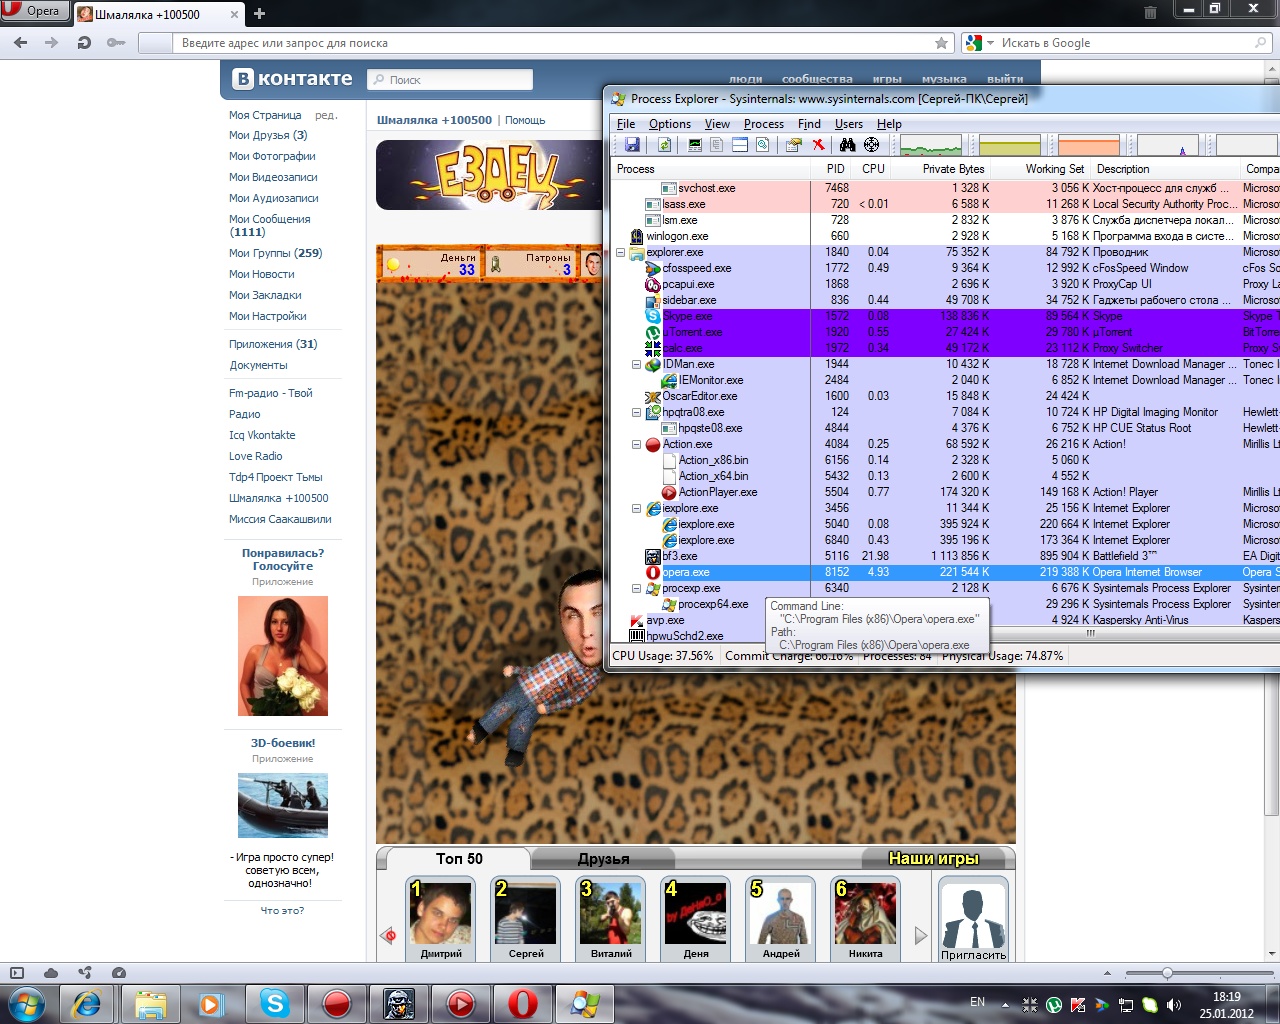Click the Properties toolbar icon
The width and height of the screenshot is (1280, 1024).
click(x=793, y=146)
